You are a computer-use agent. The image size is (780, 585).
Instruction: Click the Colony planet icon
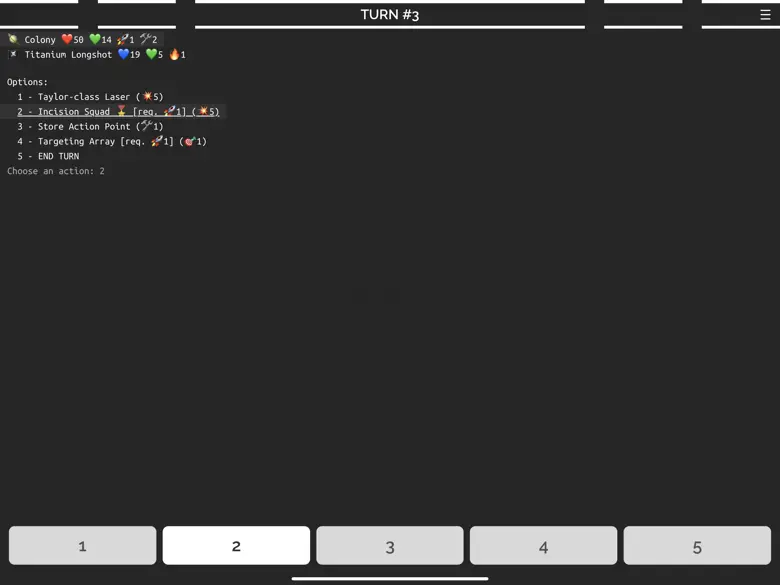point(13,39)
